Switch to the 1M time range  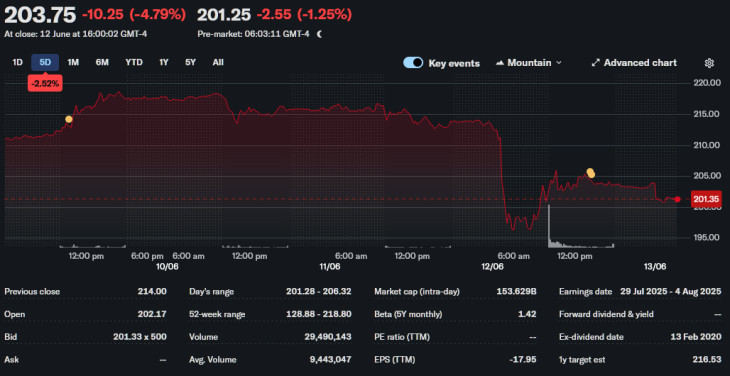pos(73,62)
